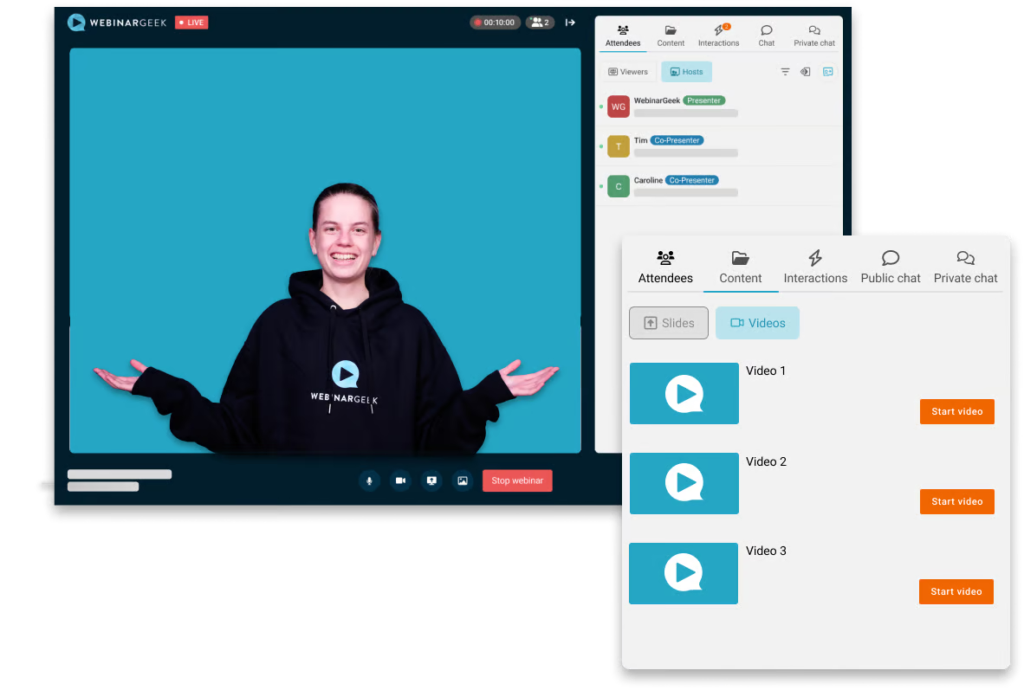
Task: Toggle the camera button off
Action: click(x=400, y=481)
